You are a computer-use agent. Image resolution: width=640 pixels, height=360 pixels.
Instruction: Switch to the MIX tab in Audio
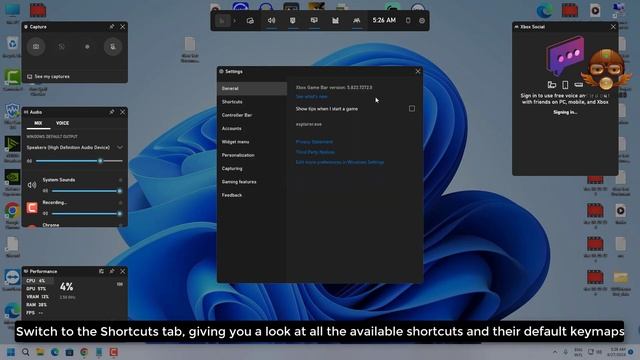coord(38,123)
